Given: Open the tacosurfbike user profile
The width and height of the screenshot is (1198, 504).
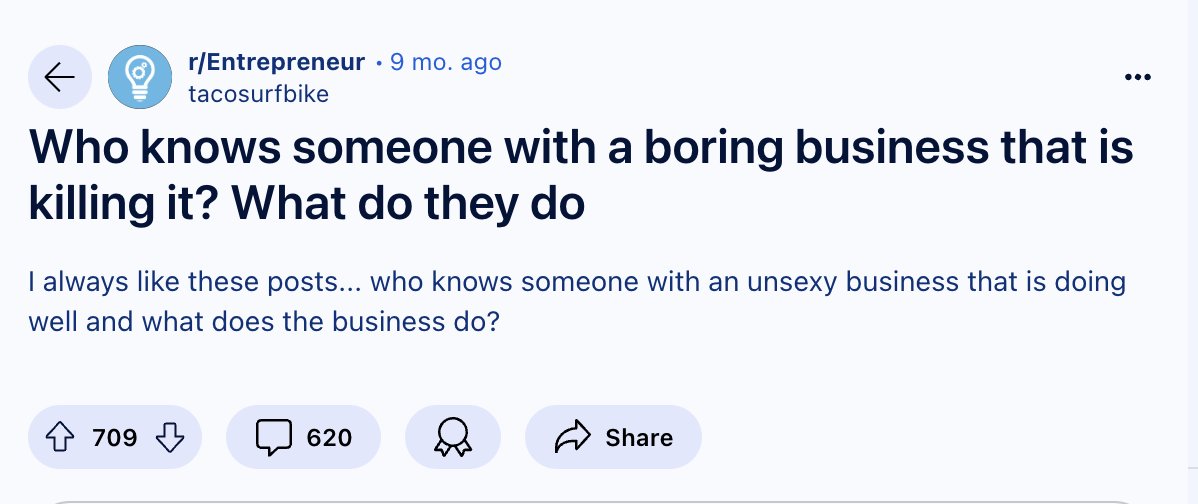Looking at the screenshot, I should [258, 94].
